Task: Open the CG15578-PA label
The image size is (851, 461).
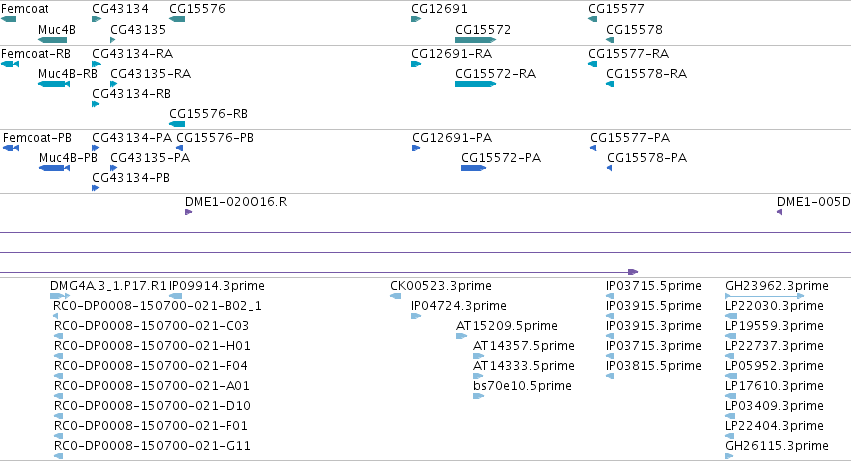Action: tap(647, 158)
